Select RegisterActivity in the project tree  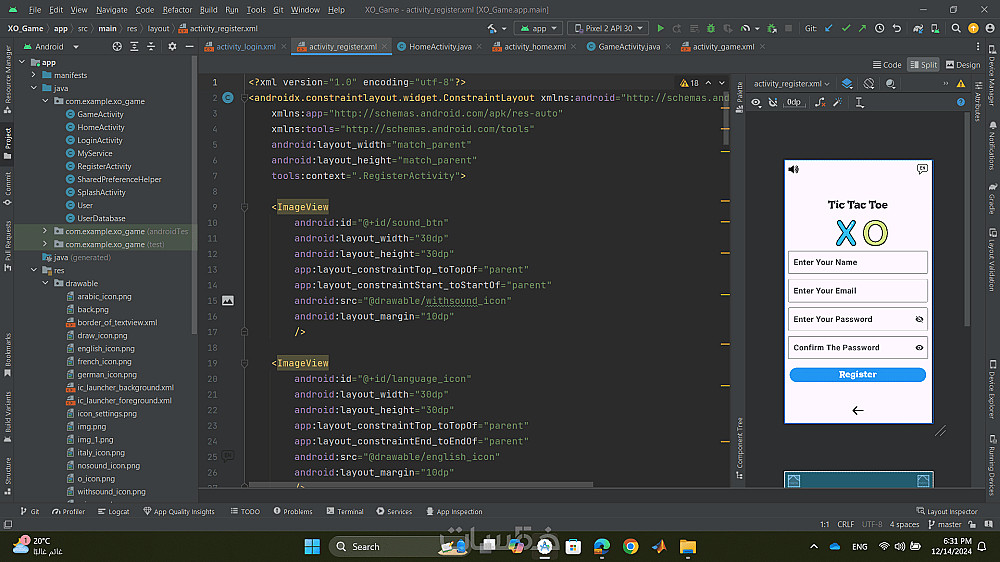(x=104, y=166)
